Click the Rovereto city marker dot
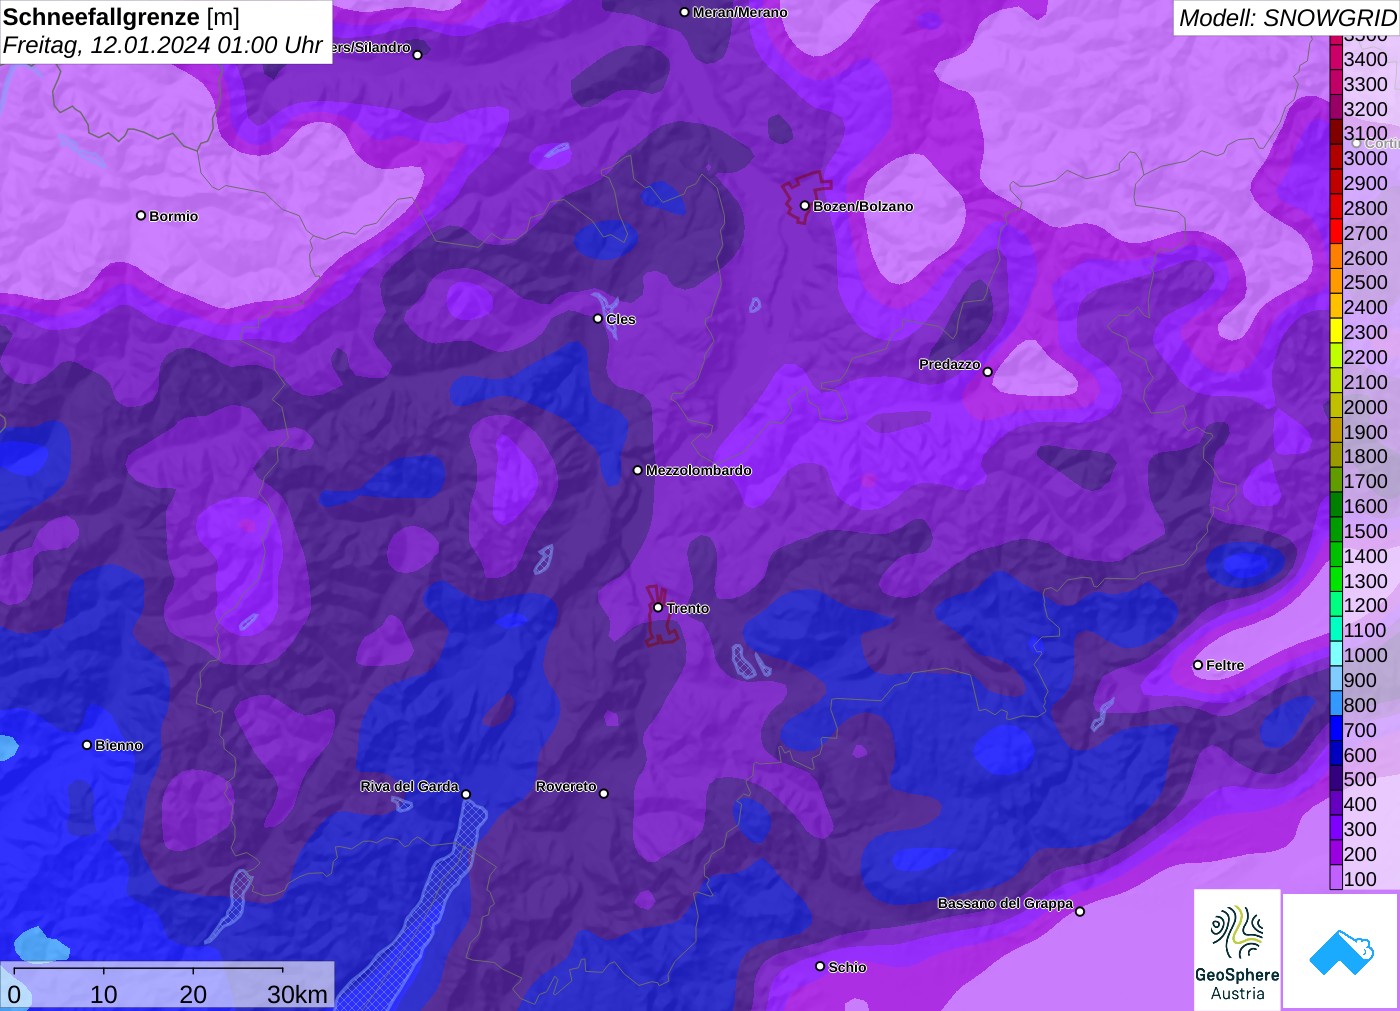The image size is (1400, 1011). (x=604, y=793)
